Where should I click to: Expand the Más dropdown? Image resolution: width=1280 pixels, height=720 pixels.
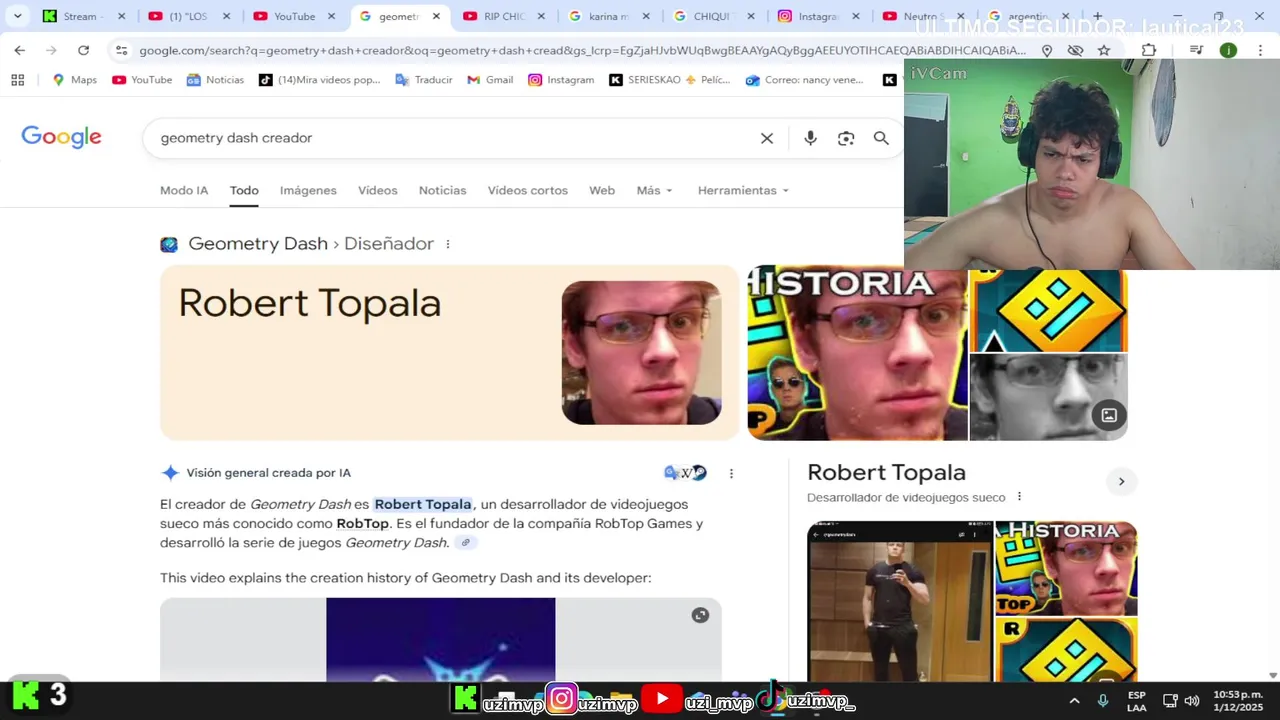pos(655,190)
